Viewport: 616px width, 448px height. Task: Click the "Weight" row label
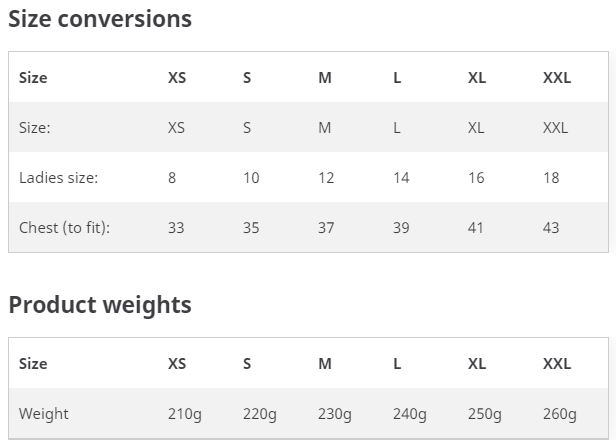(x=44, y=414)
